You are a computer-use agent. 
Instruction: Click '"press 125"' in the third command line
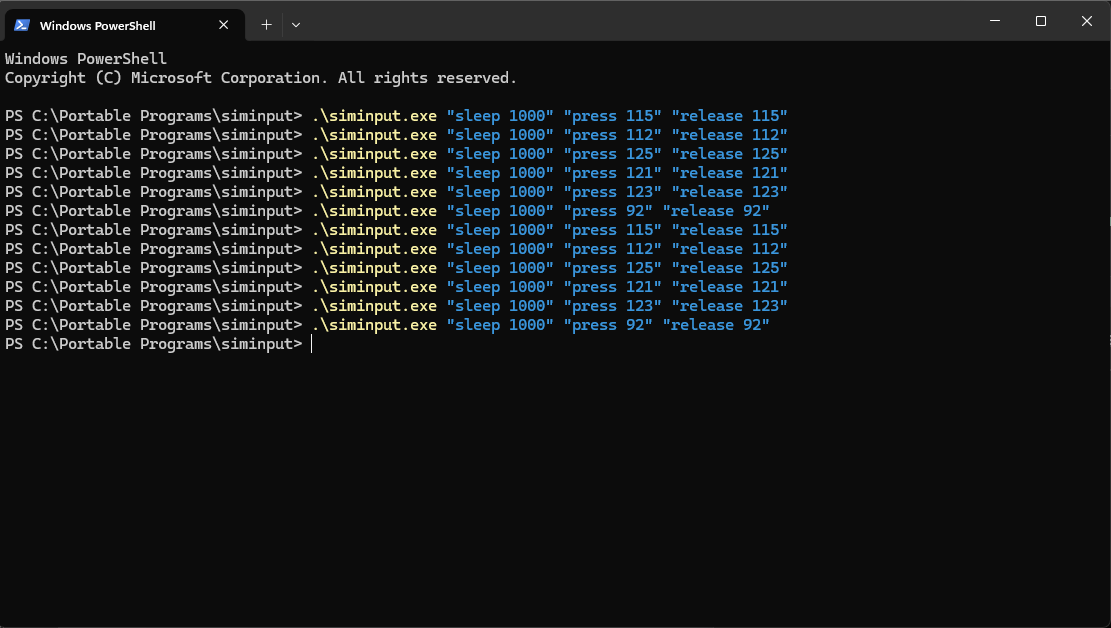point(612,154)
